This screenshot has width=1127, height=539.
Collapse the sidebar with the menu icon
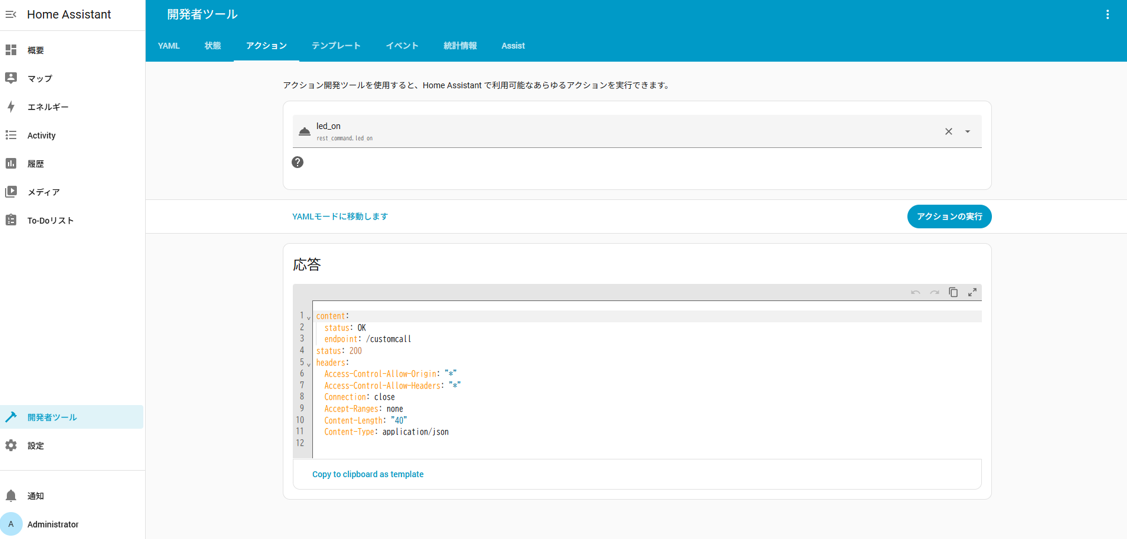coord(11,14)
